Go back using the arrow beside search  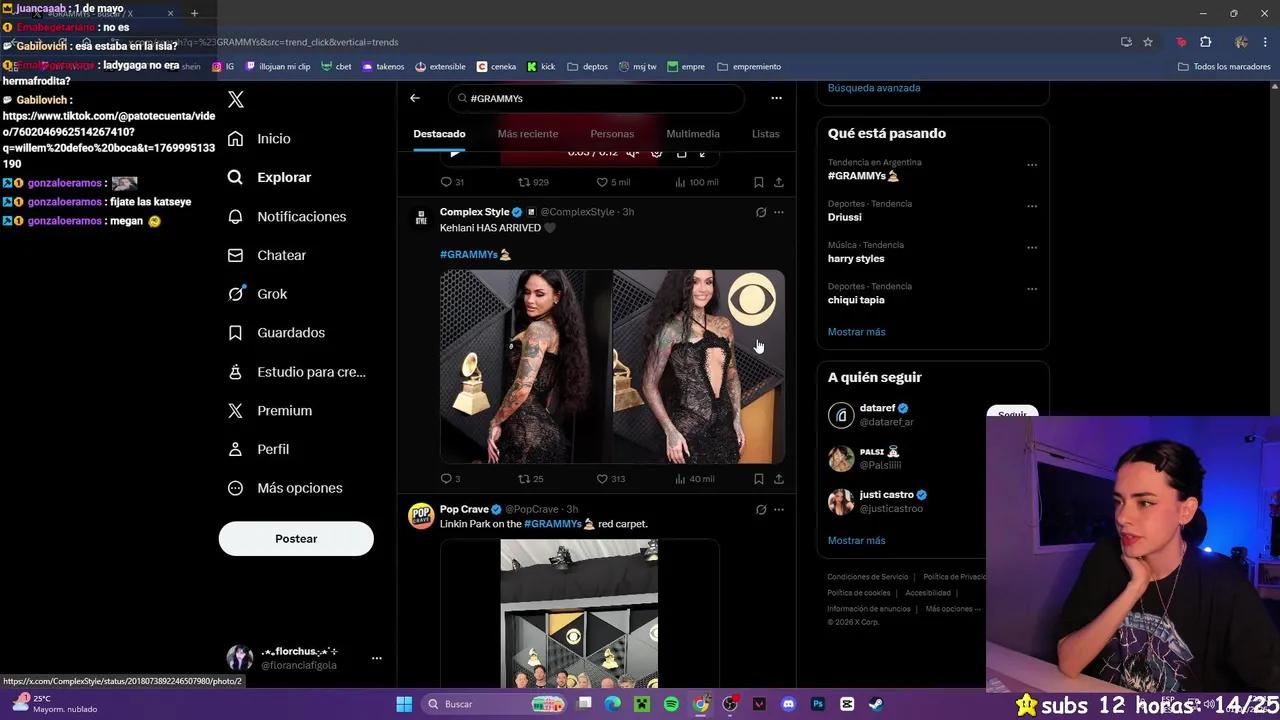tap(415, 98)
